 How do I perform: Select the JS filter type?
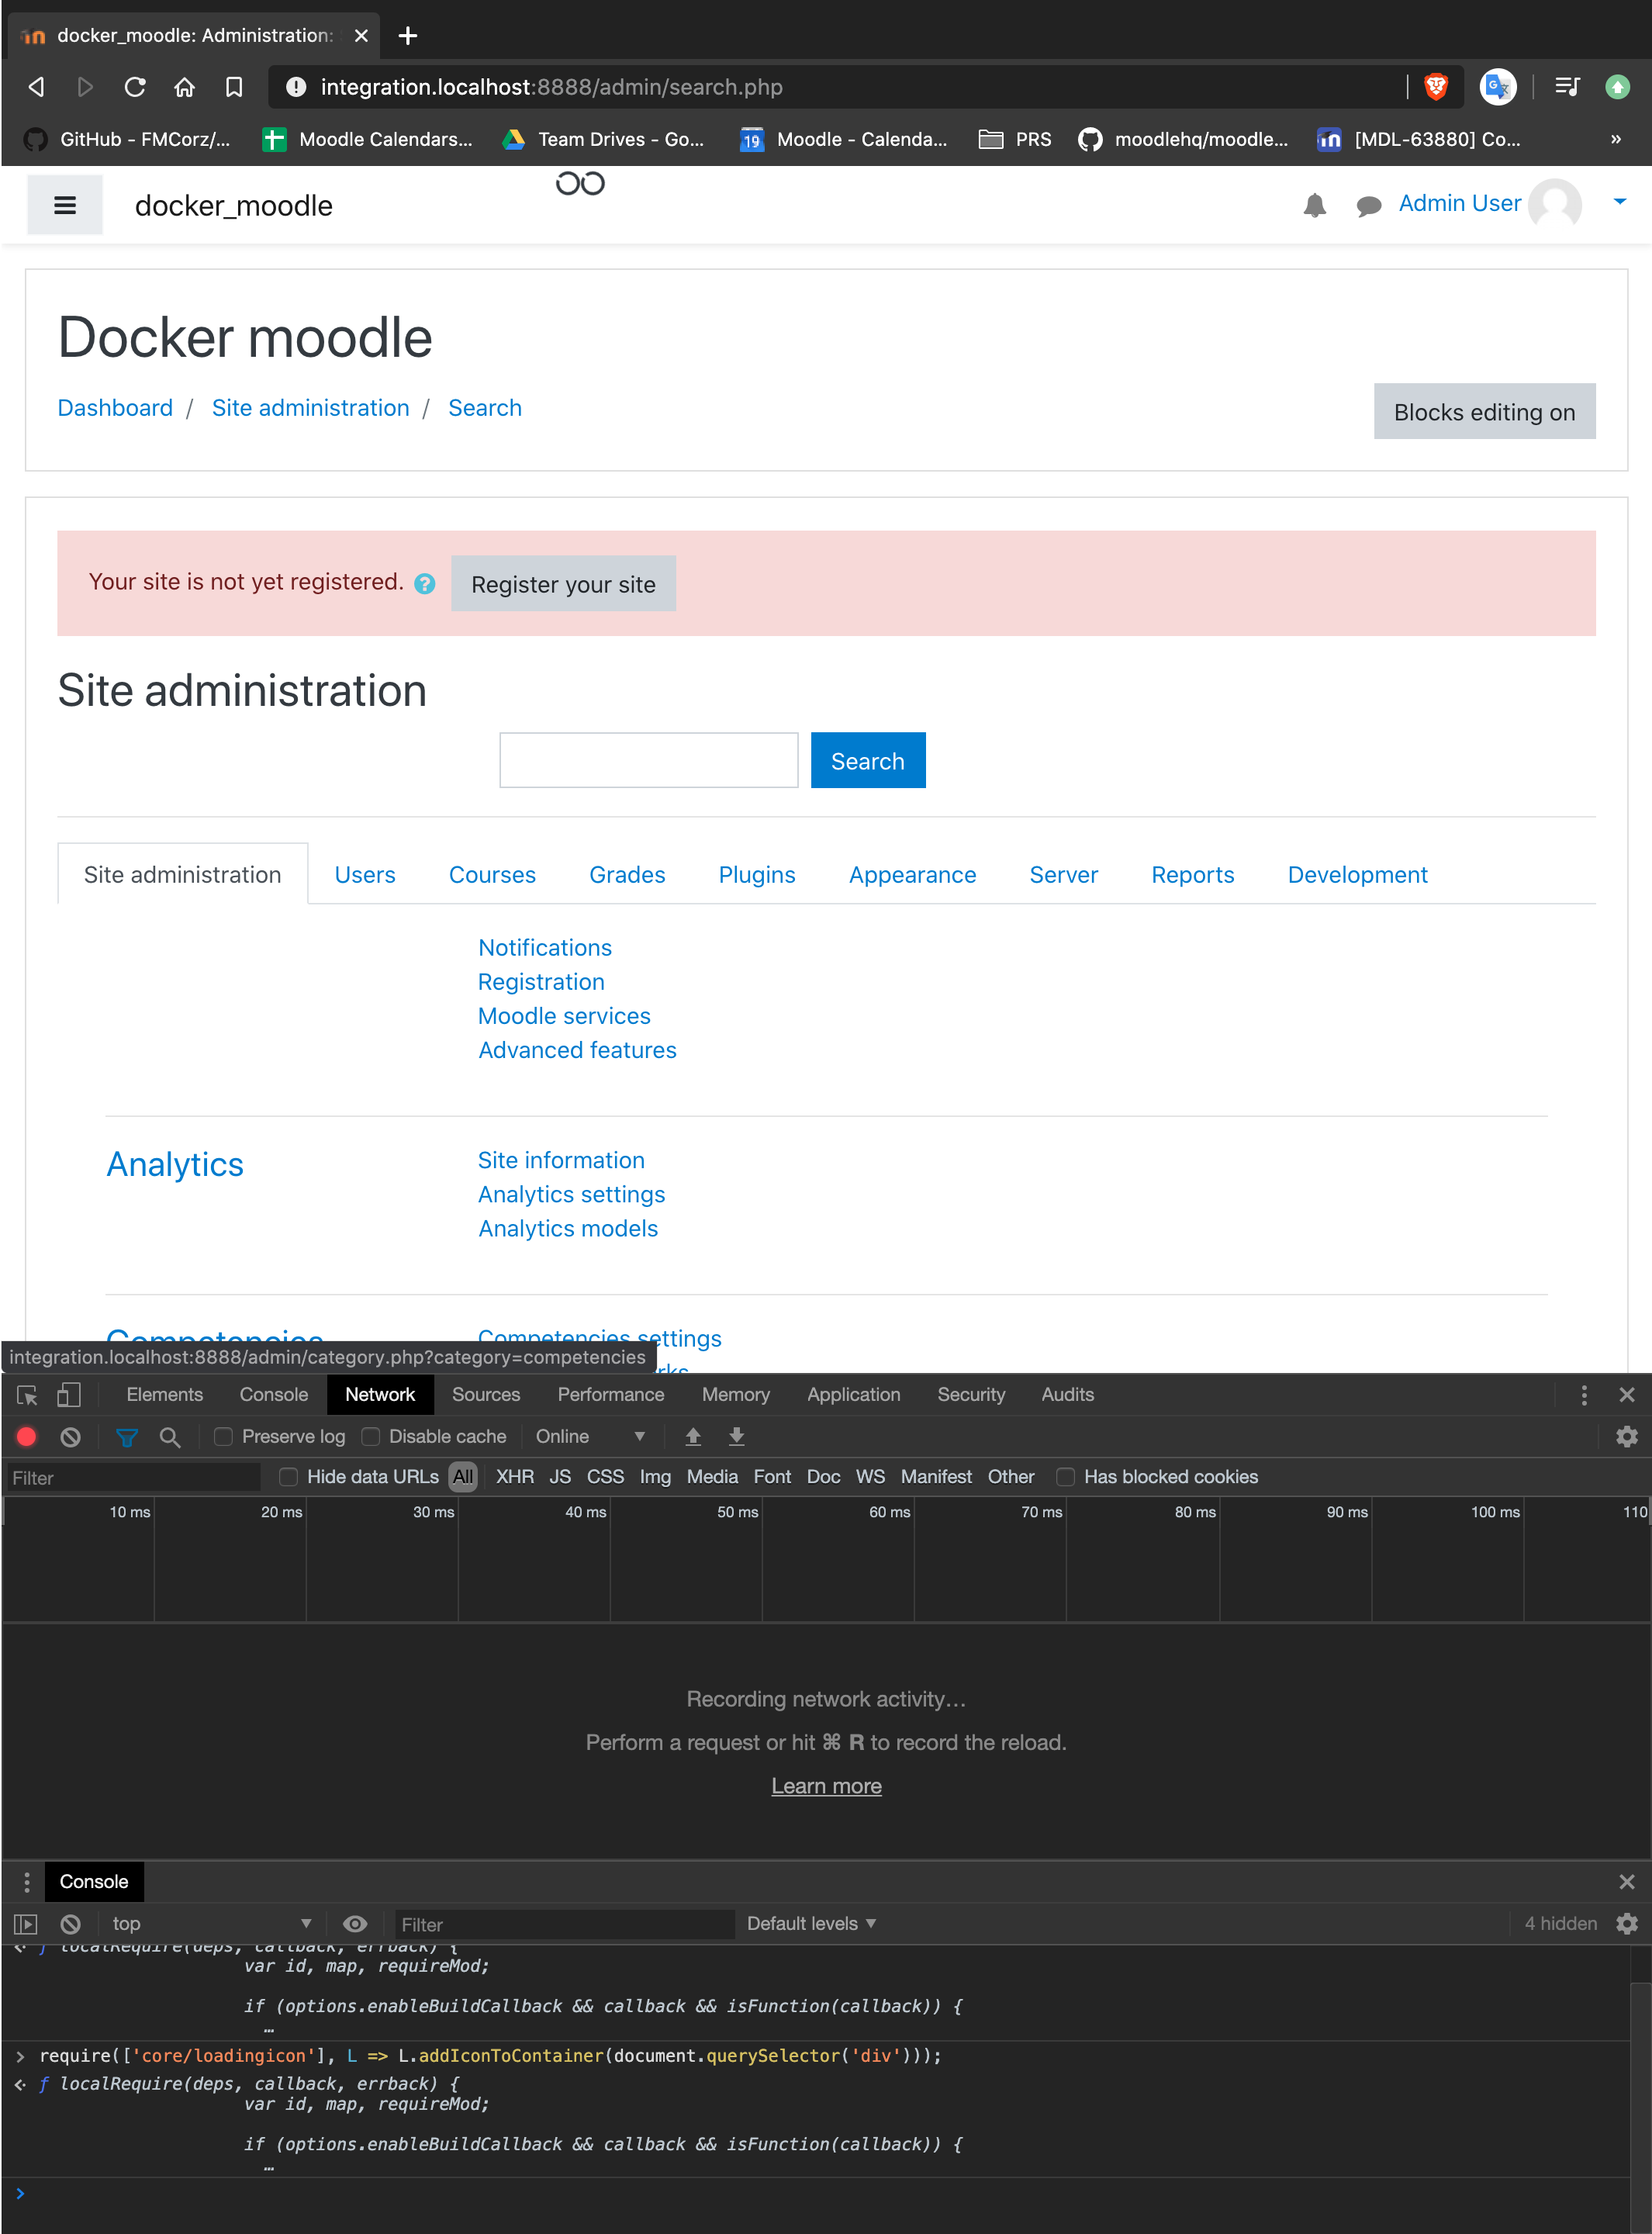coord(560,1477)
